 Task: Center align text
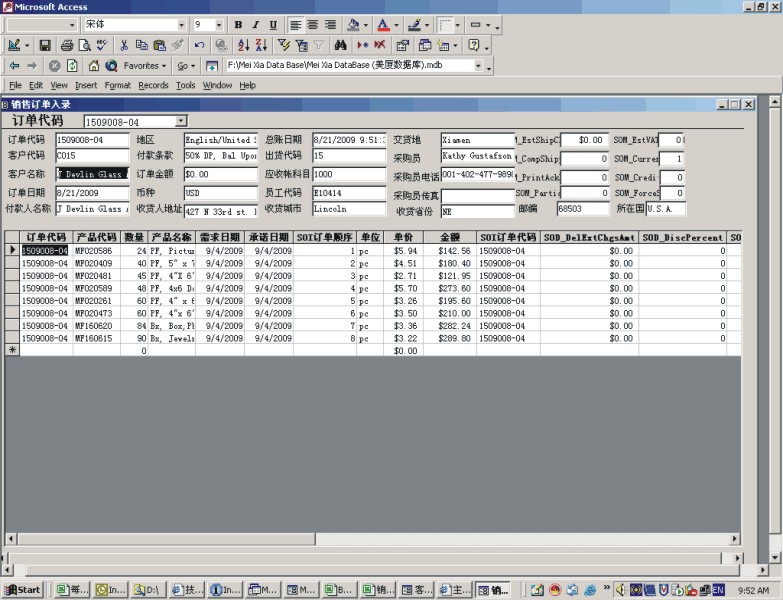(x=313, y=25)
